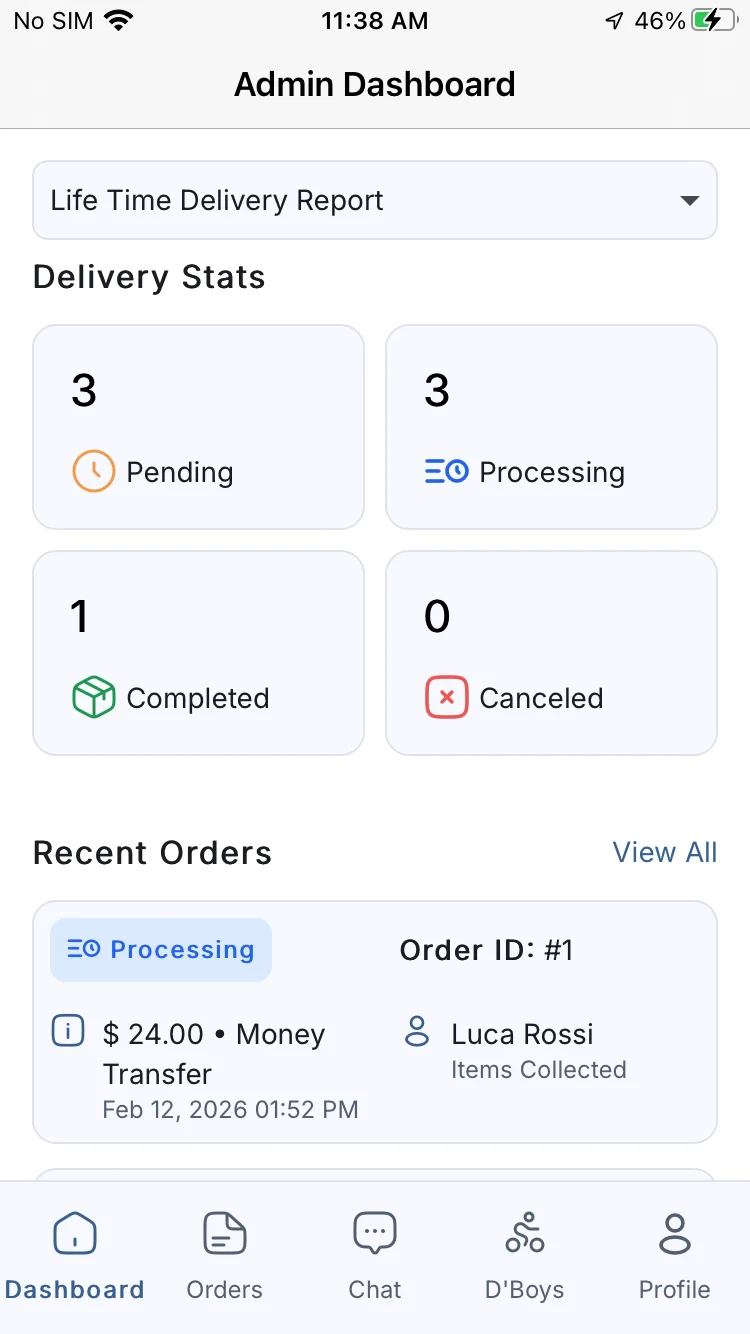Switch to the Orders tab

tap(225, 1255)
